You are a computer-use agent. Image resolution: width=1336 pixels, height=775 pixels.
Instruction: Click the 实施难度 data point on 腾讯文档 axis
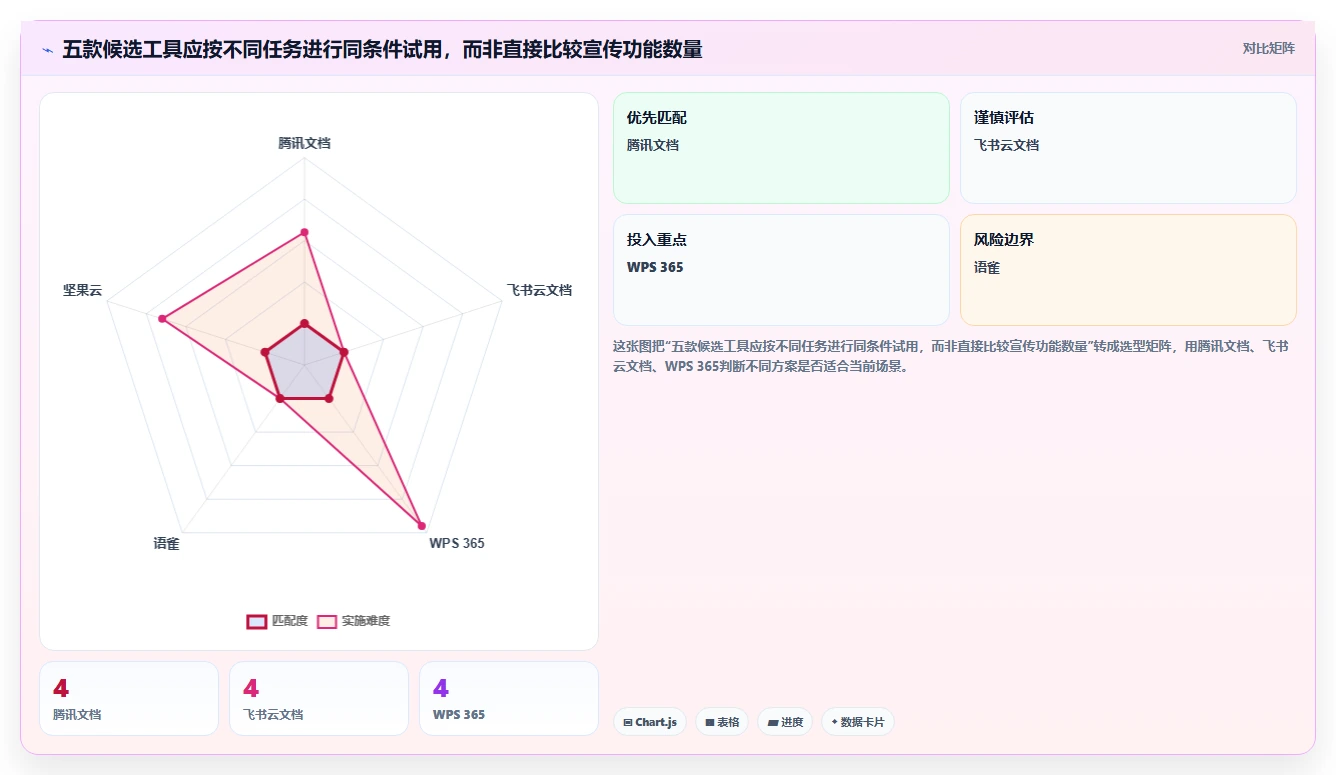point(304,232)
